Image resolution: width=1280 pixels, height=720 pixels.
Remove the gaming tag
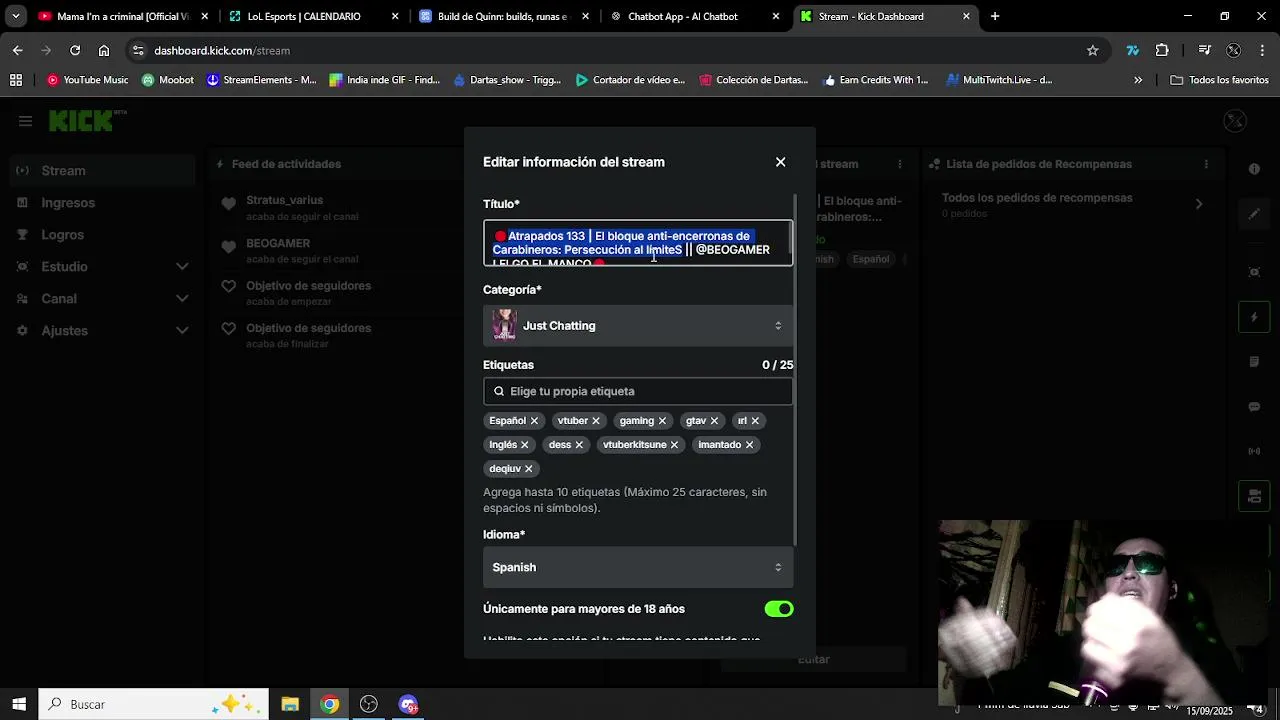[x=662, y=421]
